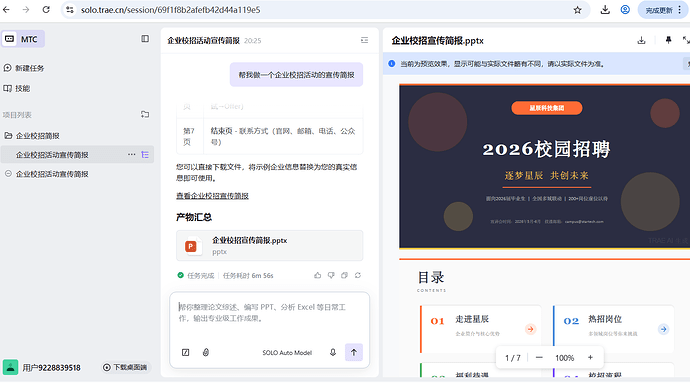The width and height of the screenshot is (690, 383).
Task: Click the 产物汇总 heading
Action: click(194, 217)
